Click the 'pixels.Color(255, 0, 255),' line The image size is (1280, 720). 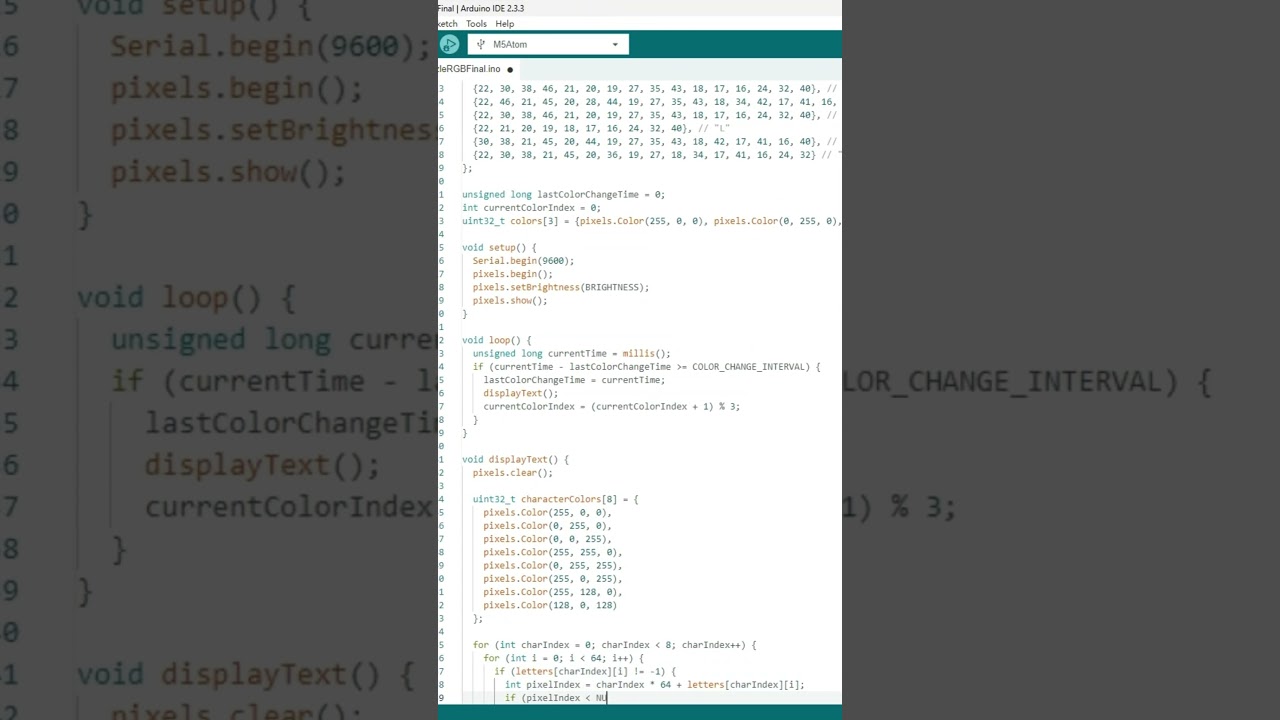click(x=553, y=578)
